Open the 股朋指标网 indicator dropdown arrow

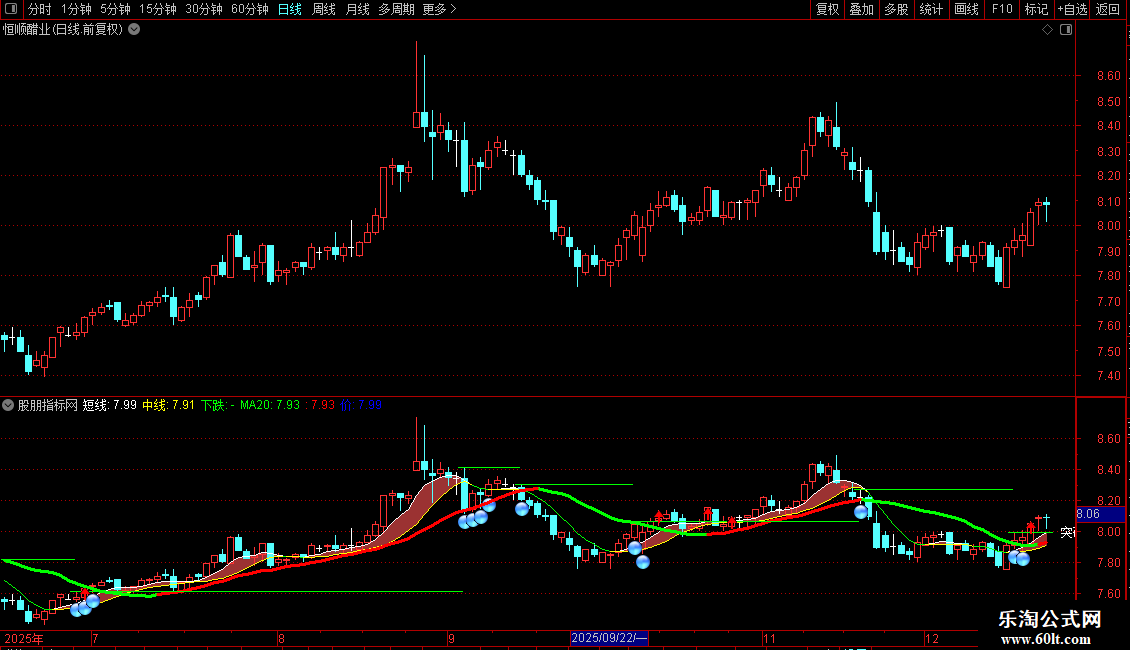[8, 405]
